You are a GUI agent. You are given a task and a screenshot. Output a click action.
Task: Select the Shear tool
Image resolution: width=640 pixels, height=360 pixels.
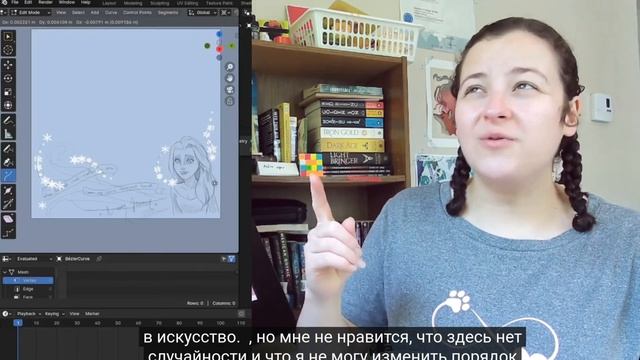coord(8,219)
